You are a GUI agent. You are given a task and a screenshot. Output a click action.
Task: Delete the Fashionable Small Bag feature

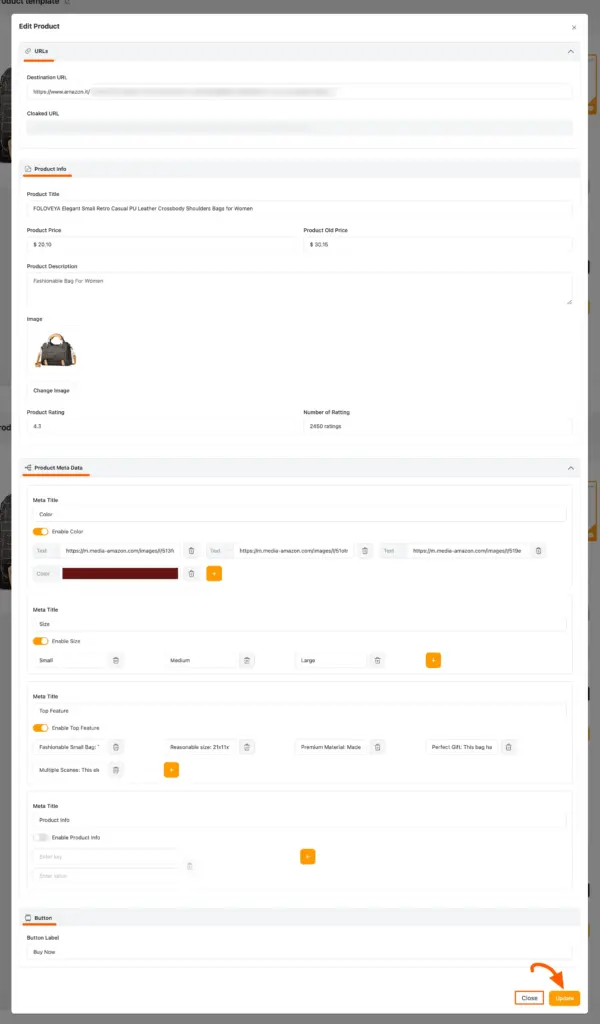tap(116, 746)
